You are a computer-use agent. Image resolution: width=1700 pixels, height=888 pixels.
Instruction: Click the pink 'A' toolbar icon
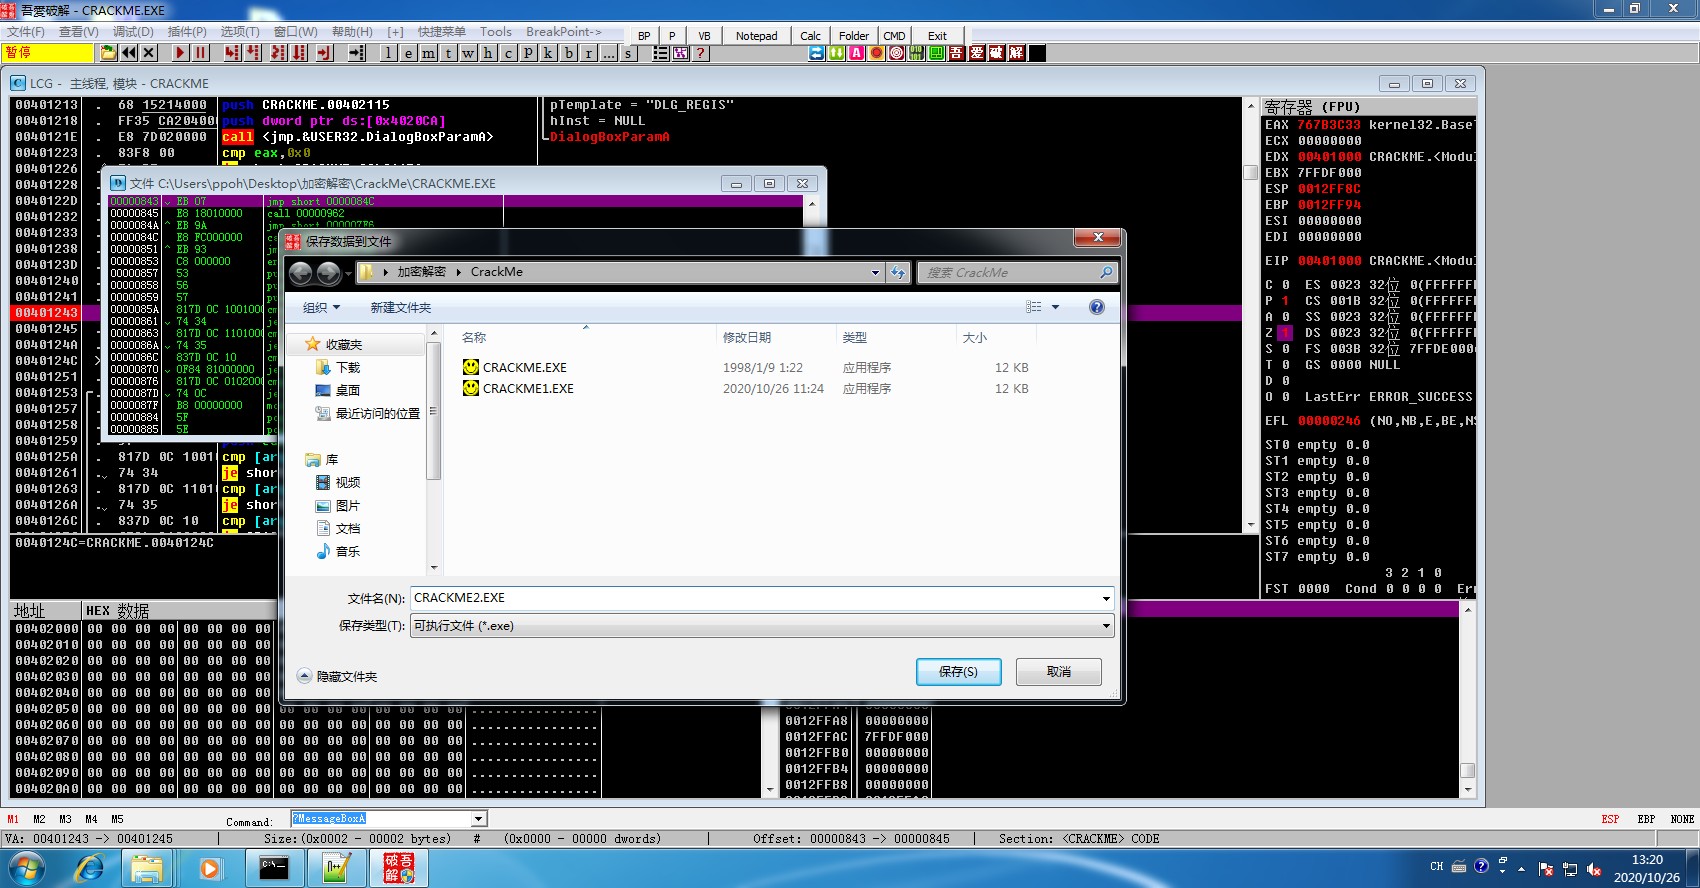[x=857, y=53]
